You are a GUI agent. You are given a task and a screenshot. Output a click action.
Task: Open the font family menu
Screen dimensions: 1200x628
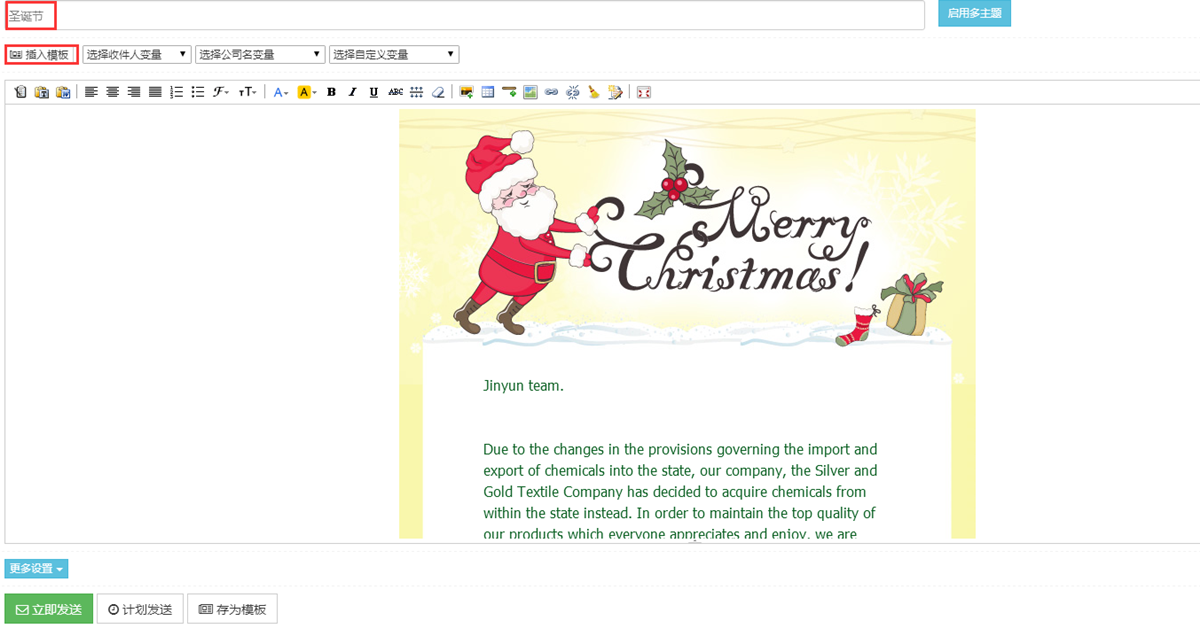pyautogui.click(x=220, y=92)
